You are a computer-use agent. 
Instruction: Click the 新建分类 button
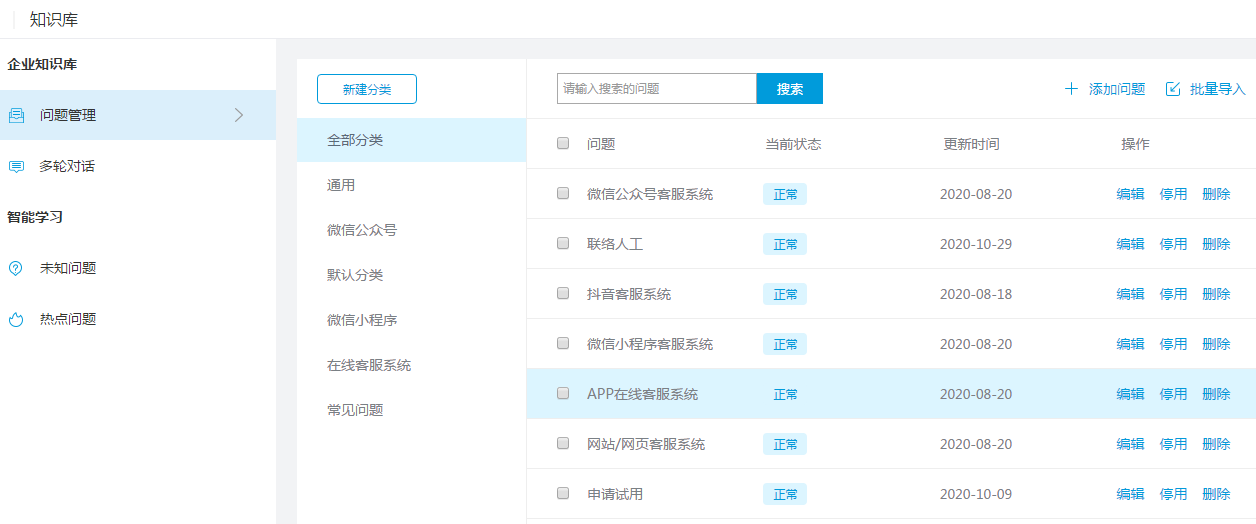click(x=367, y=89)
